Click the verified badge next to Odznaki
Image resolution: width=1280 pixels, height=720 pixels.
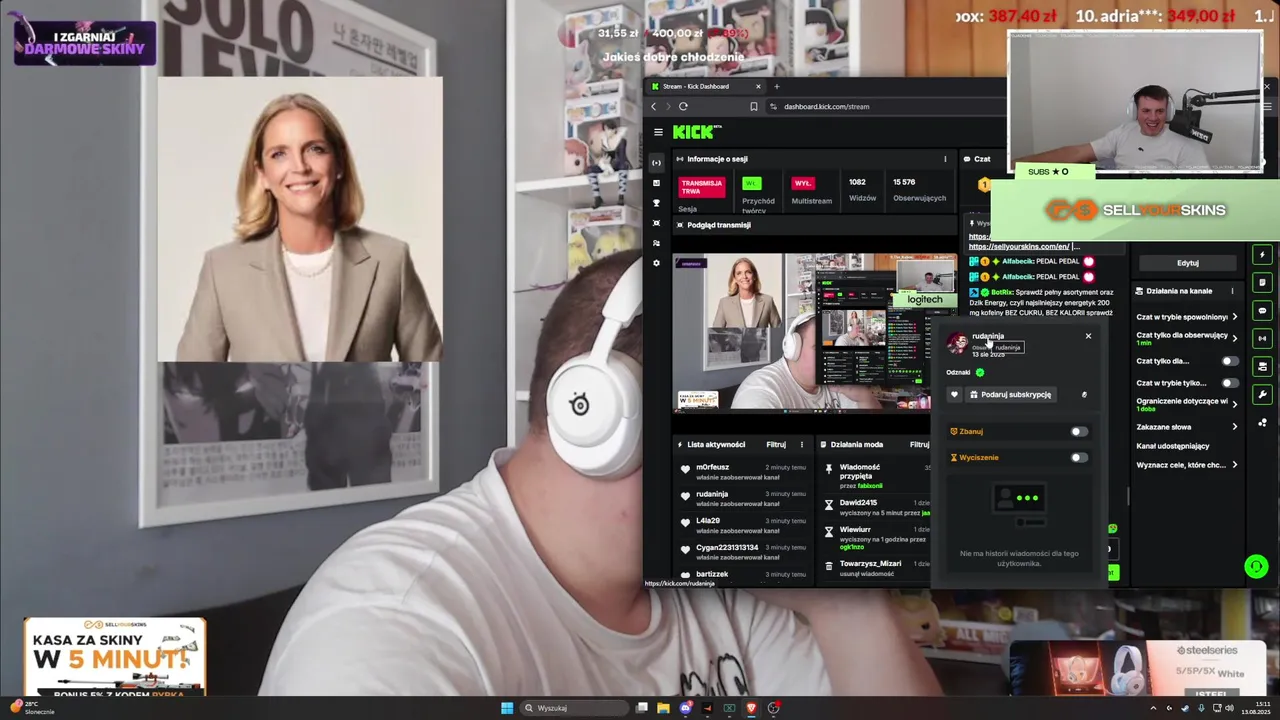979,372
